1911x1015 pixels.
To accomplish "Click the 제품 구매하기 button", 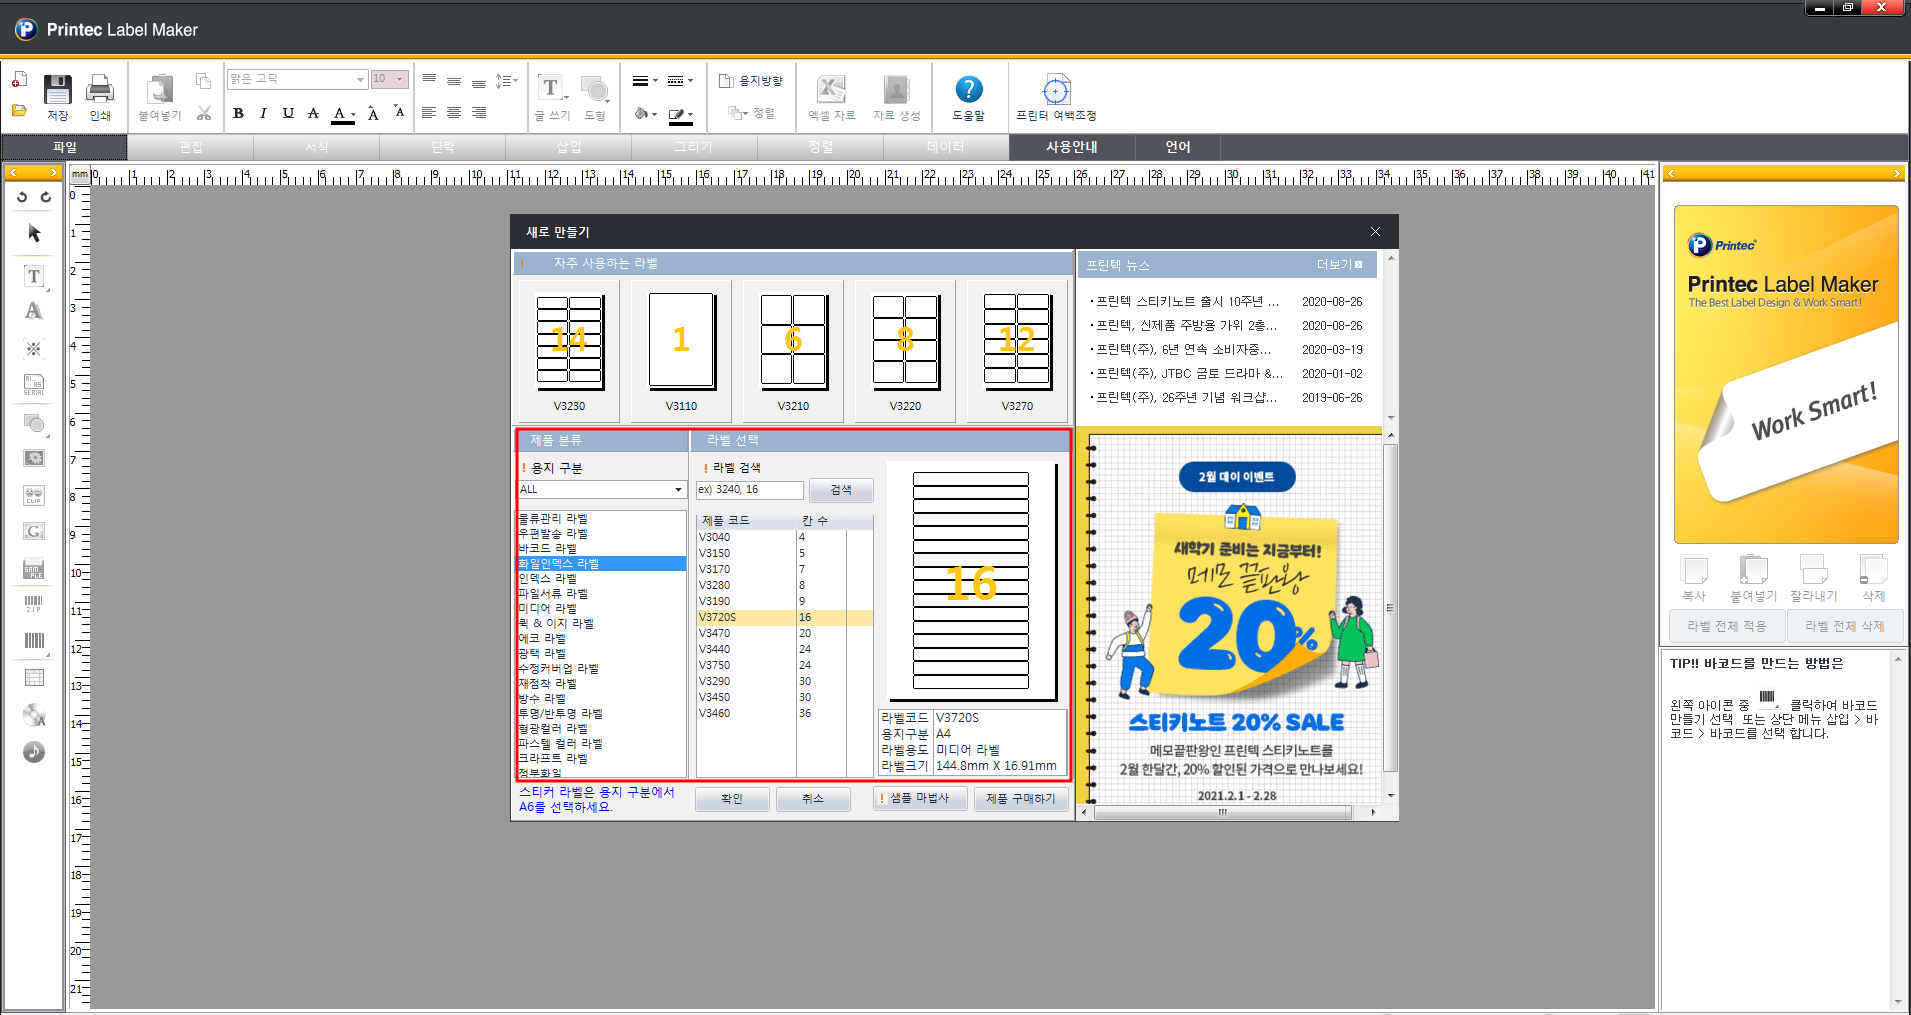I will click(1021, 799).
